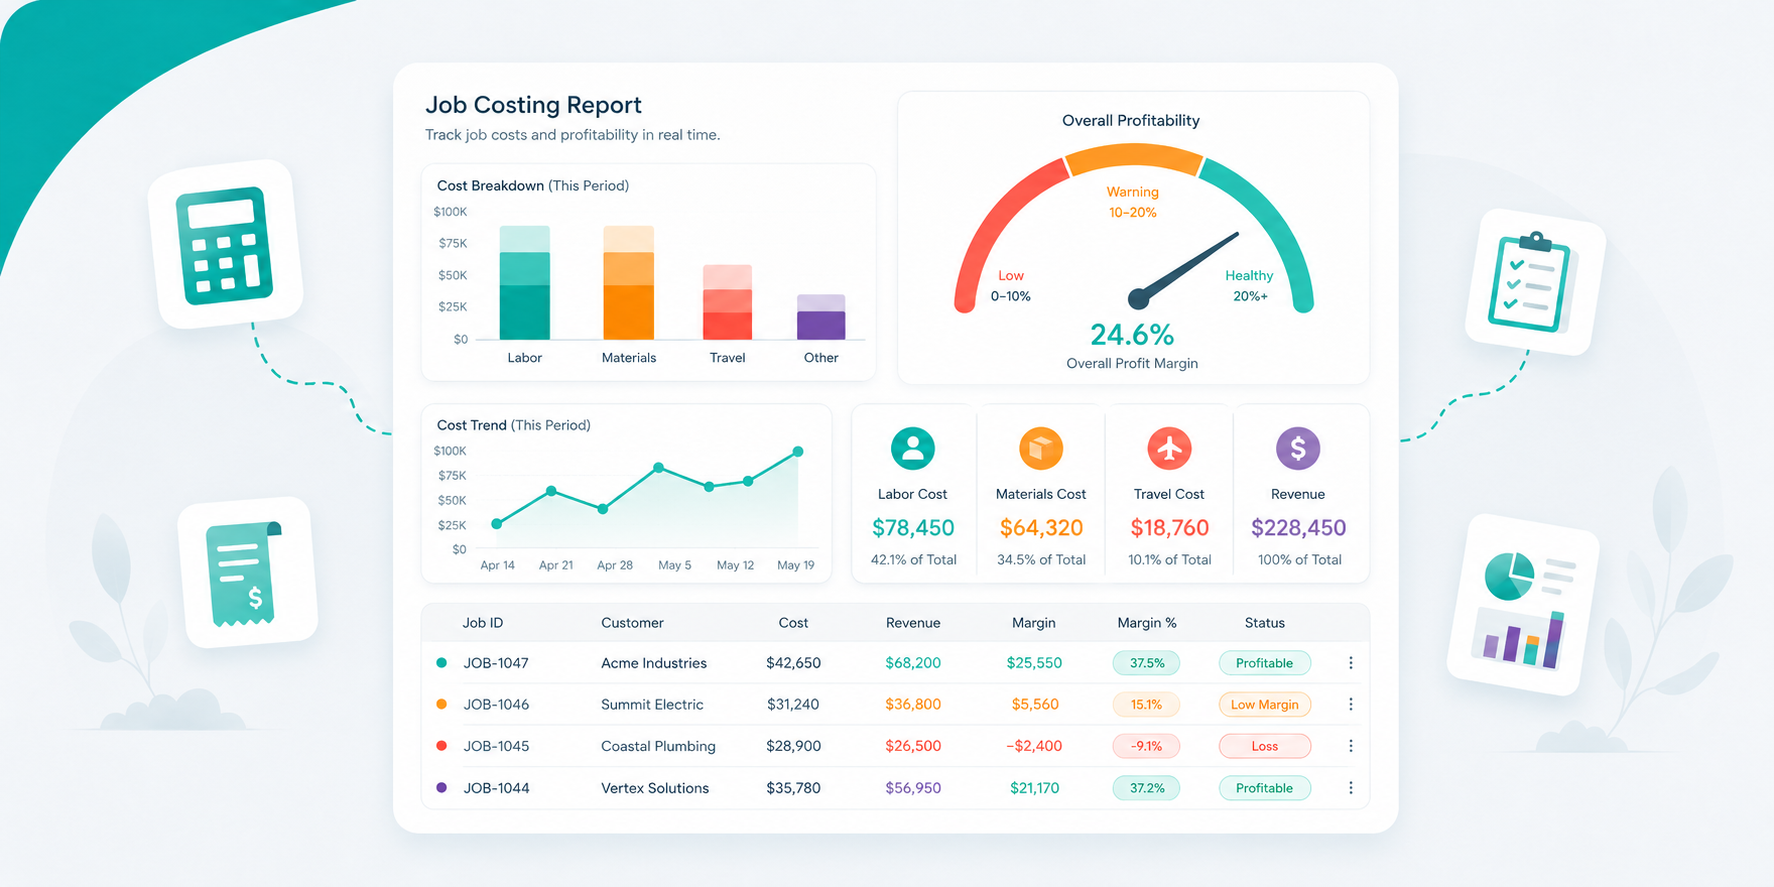The image size is (1774, 887).
Task: Click the Profitable badge for Vertex Solutions
Action: click(x=1265, y=788)
